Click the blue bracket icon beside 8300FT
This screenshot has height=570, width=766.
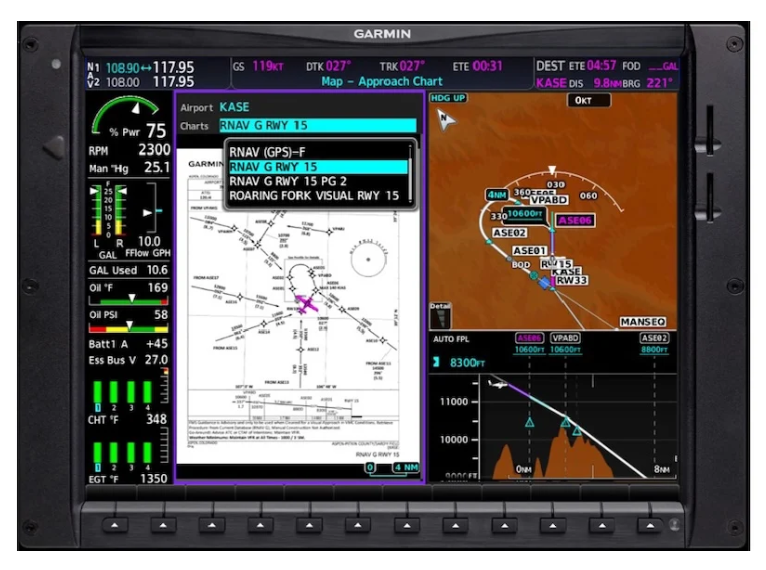tap(436, 362)
